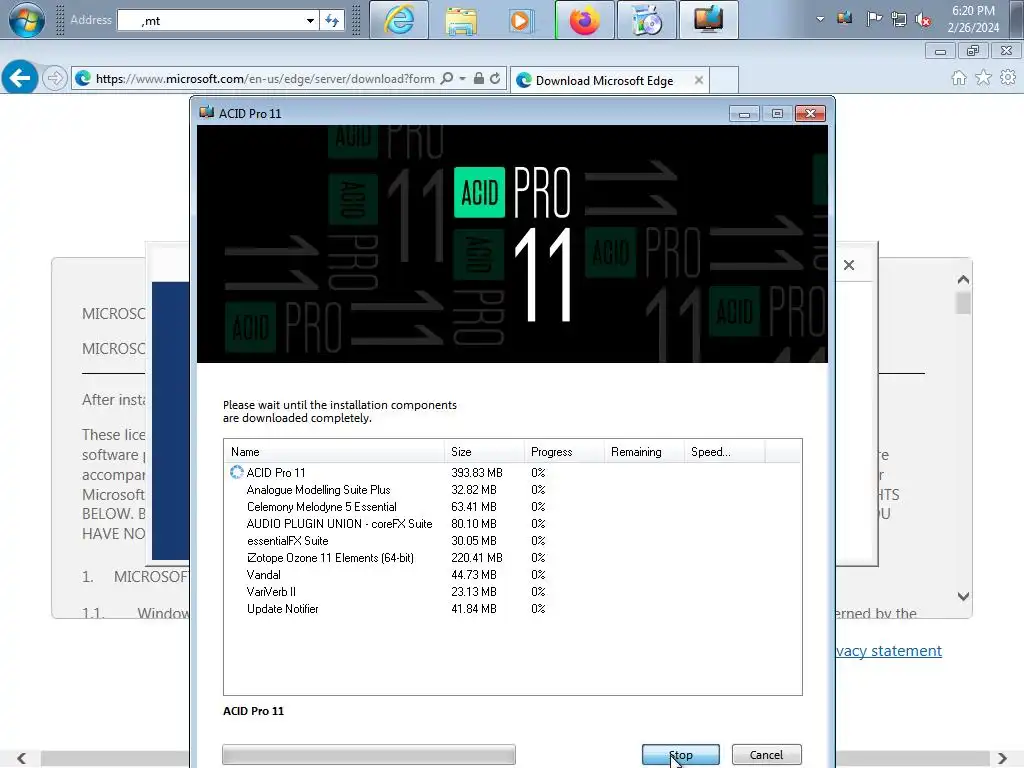Open Internet Explorer Tools gear
Screen dimensions: 1024x768
pyautogui.click(x=1008, y=78)
